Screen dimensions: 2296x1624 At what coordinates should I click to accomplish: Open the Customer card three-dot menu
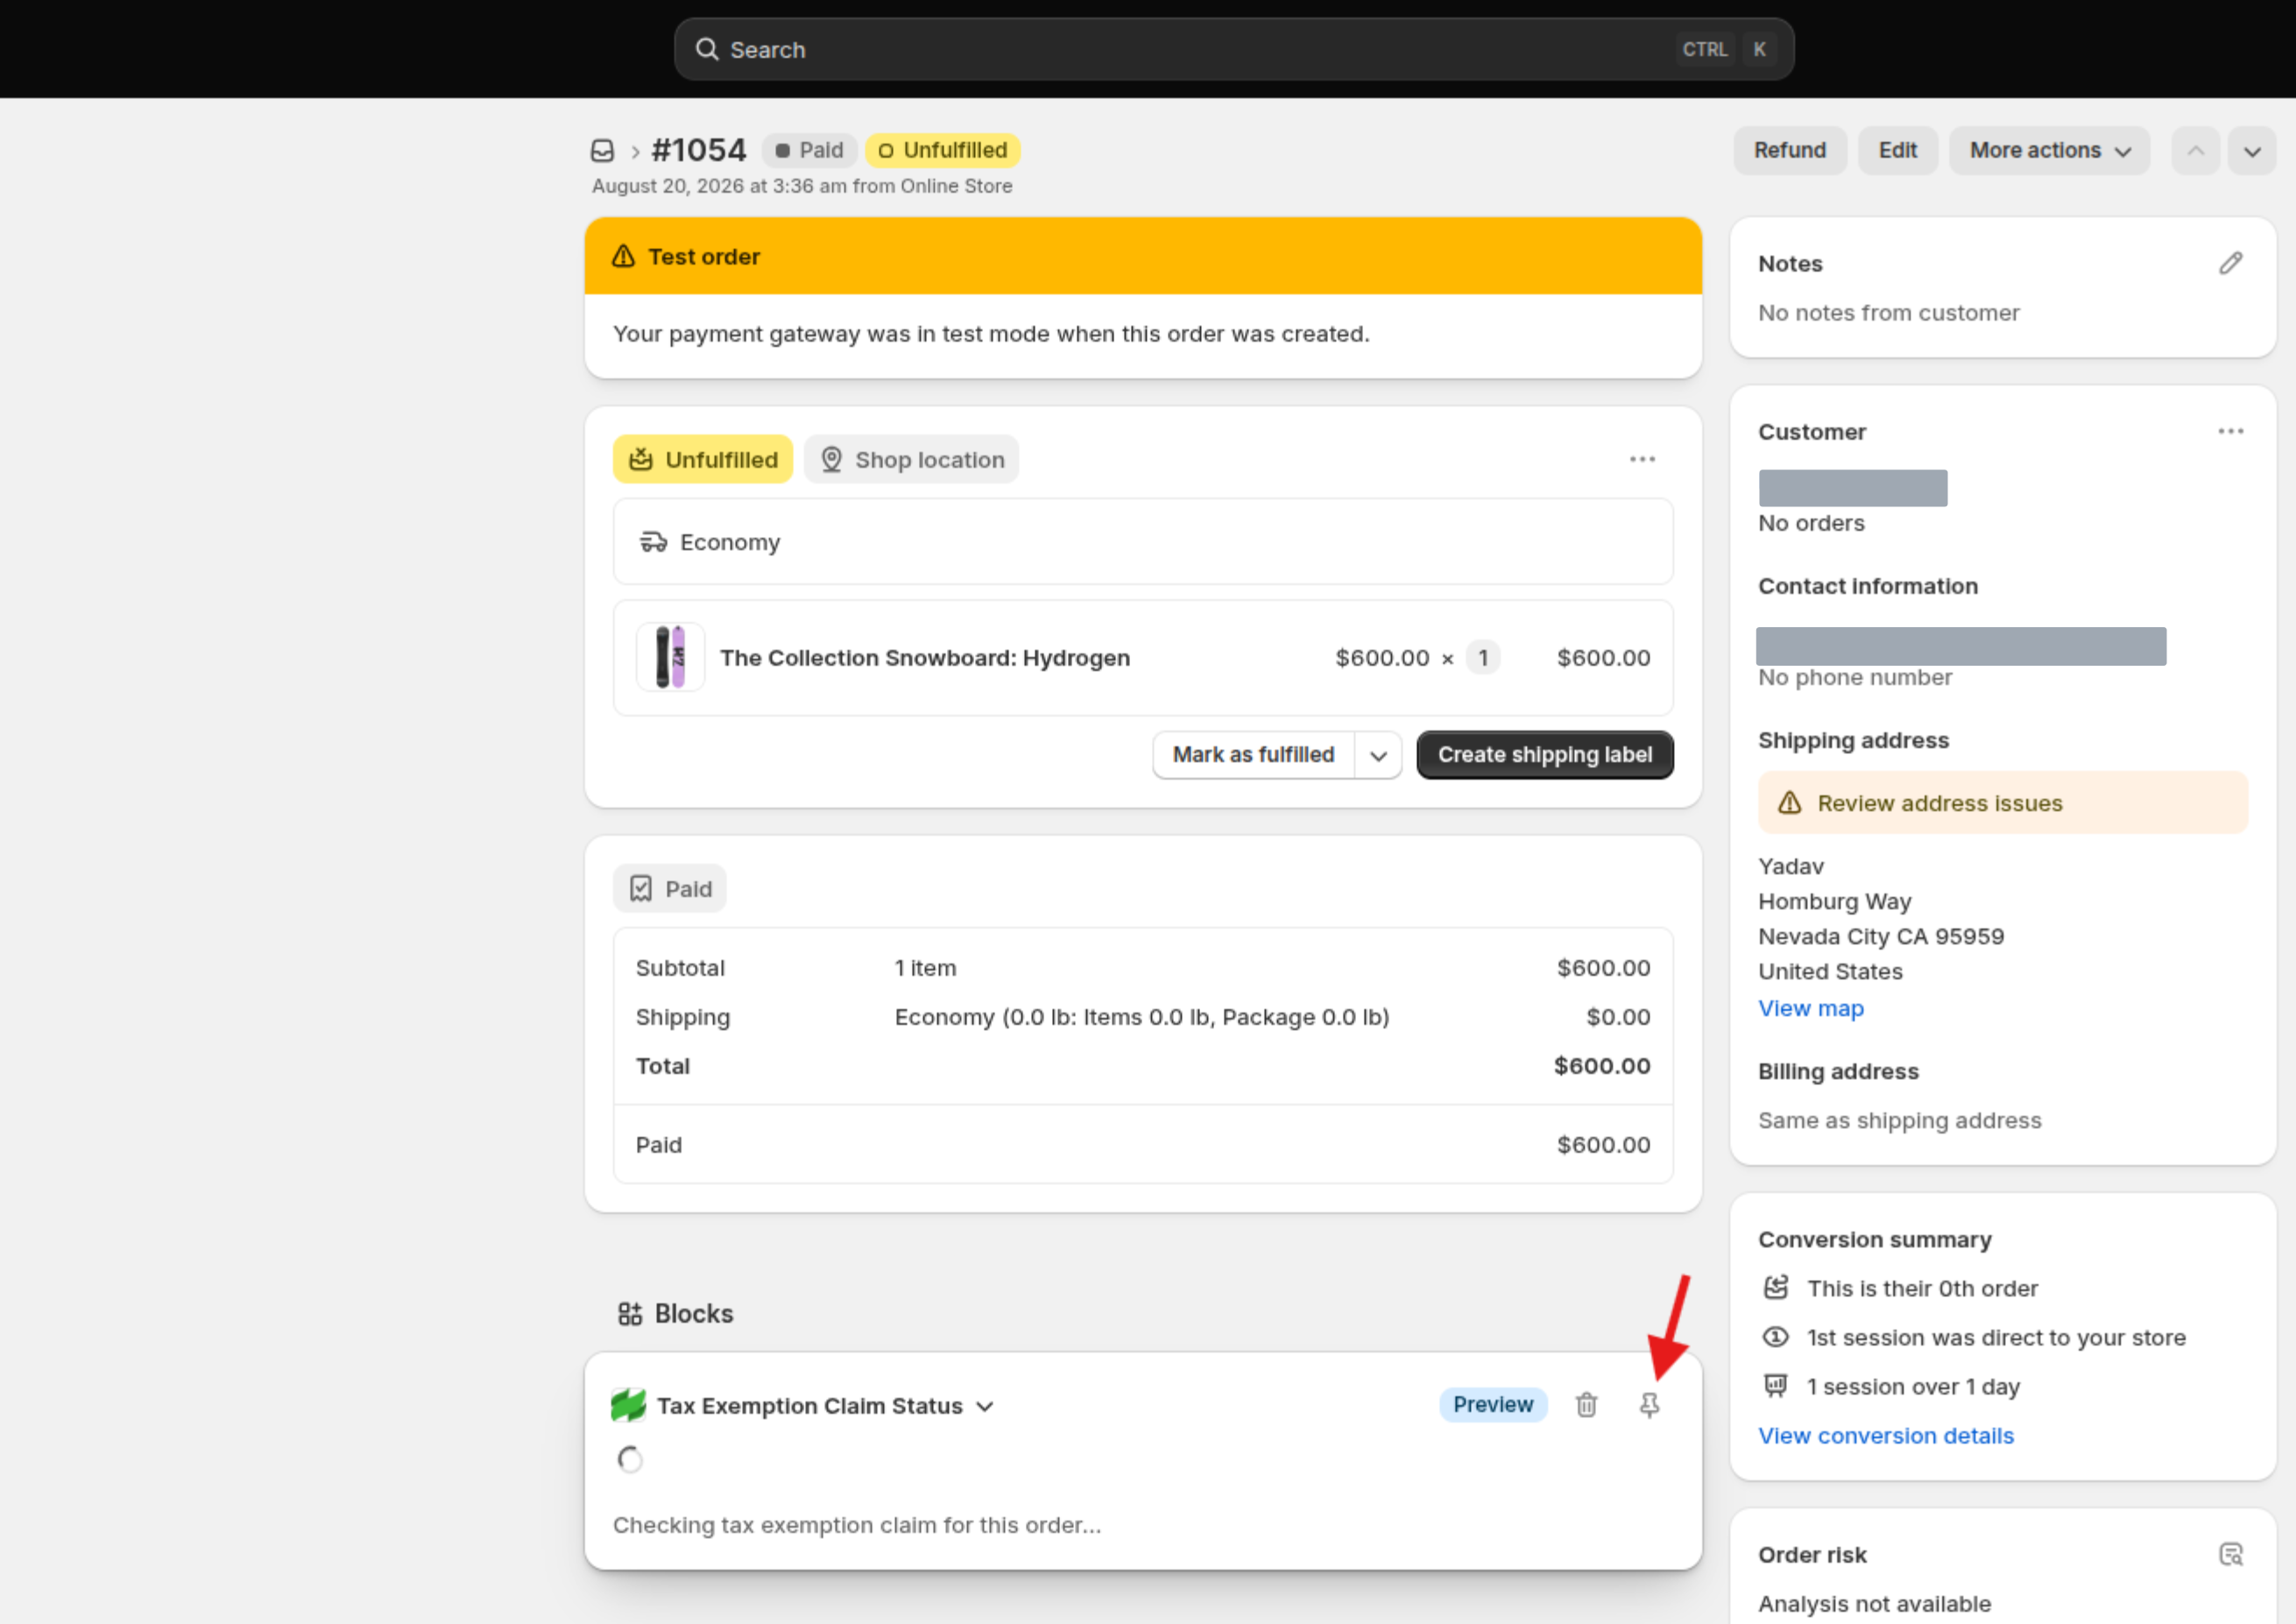[x=2230, y=431]
